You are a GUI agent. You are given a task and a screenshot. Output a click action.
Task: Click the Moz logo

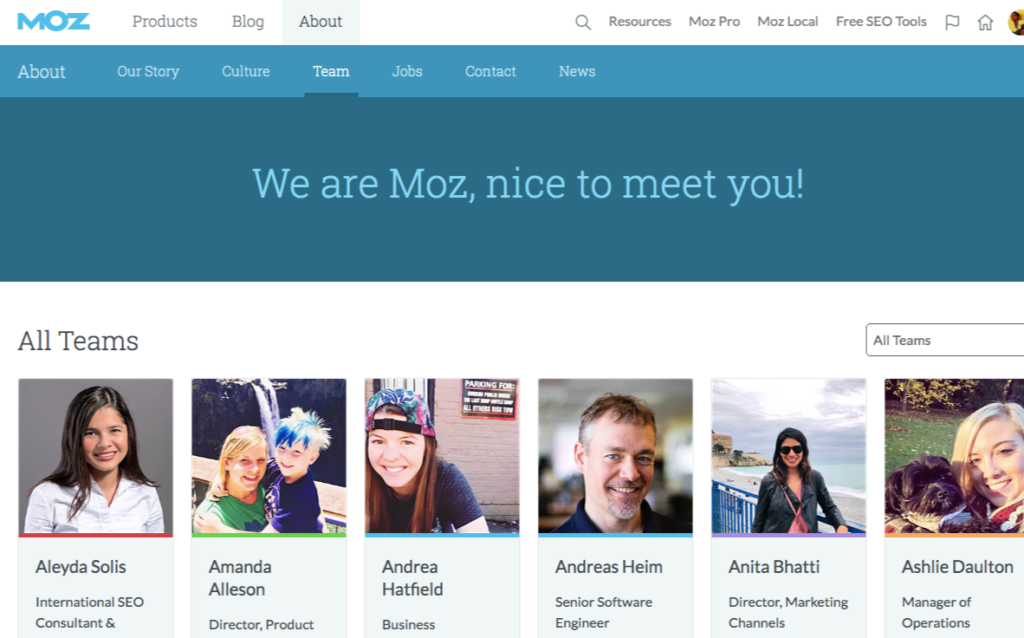click(x=54, y=22)
